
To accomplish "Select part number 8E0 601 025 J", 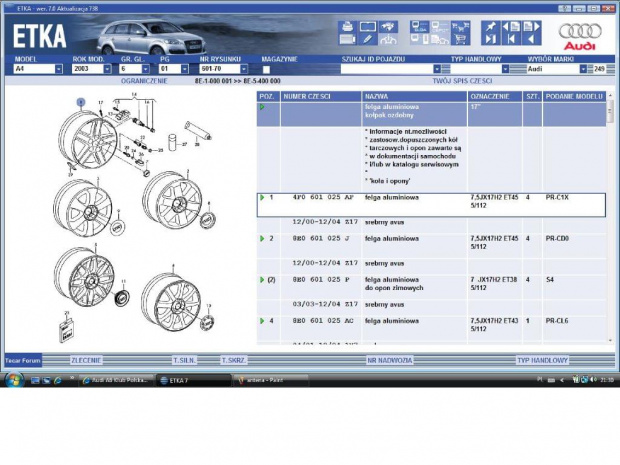I will [x=321, y=238].
